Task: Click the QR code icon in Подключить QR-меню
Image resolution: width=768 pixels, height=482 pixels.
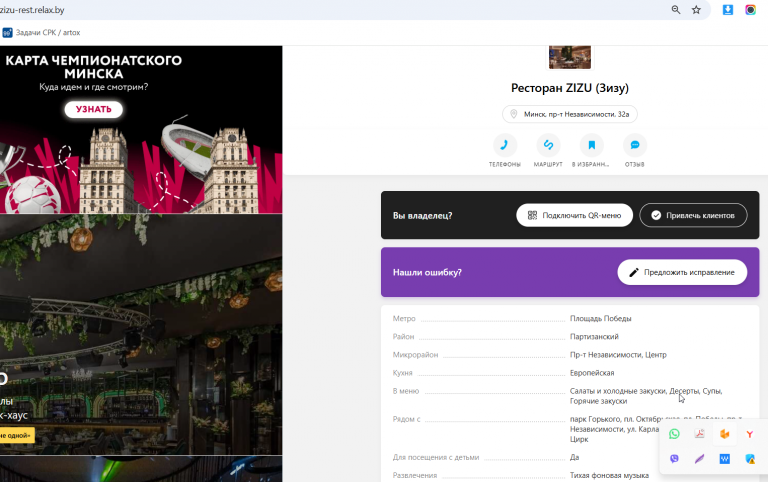Action: (532, 215)
